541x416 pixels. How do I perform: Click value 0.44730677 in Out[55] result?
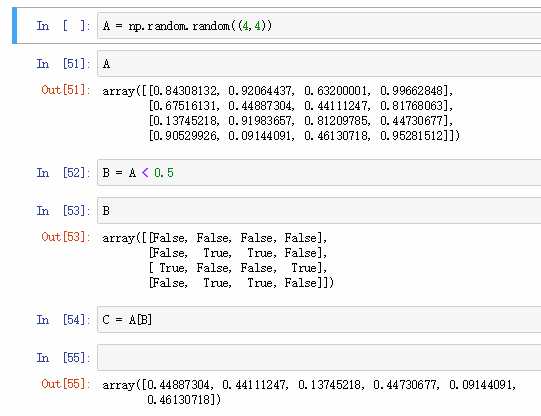click(405, 385)
